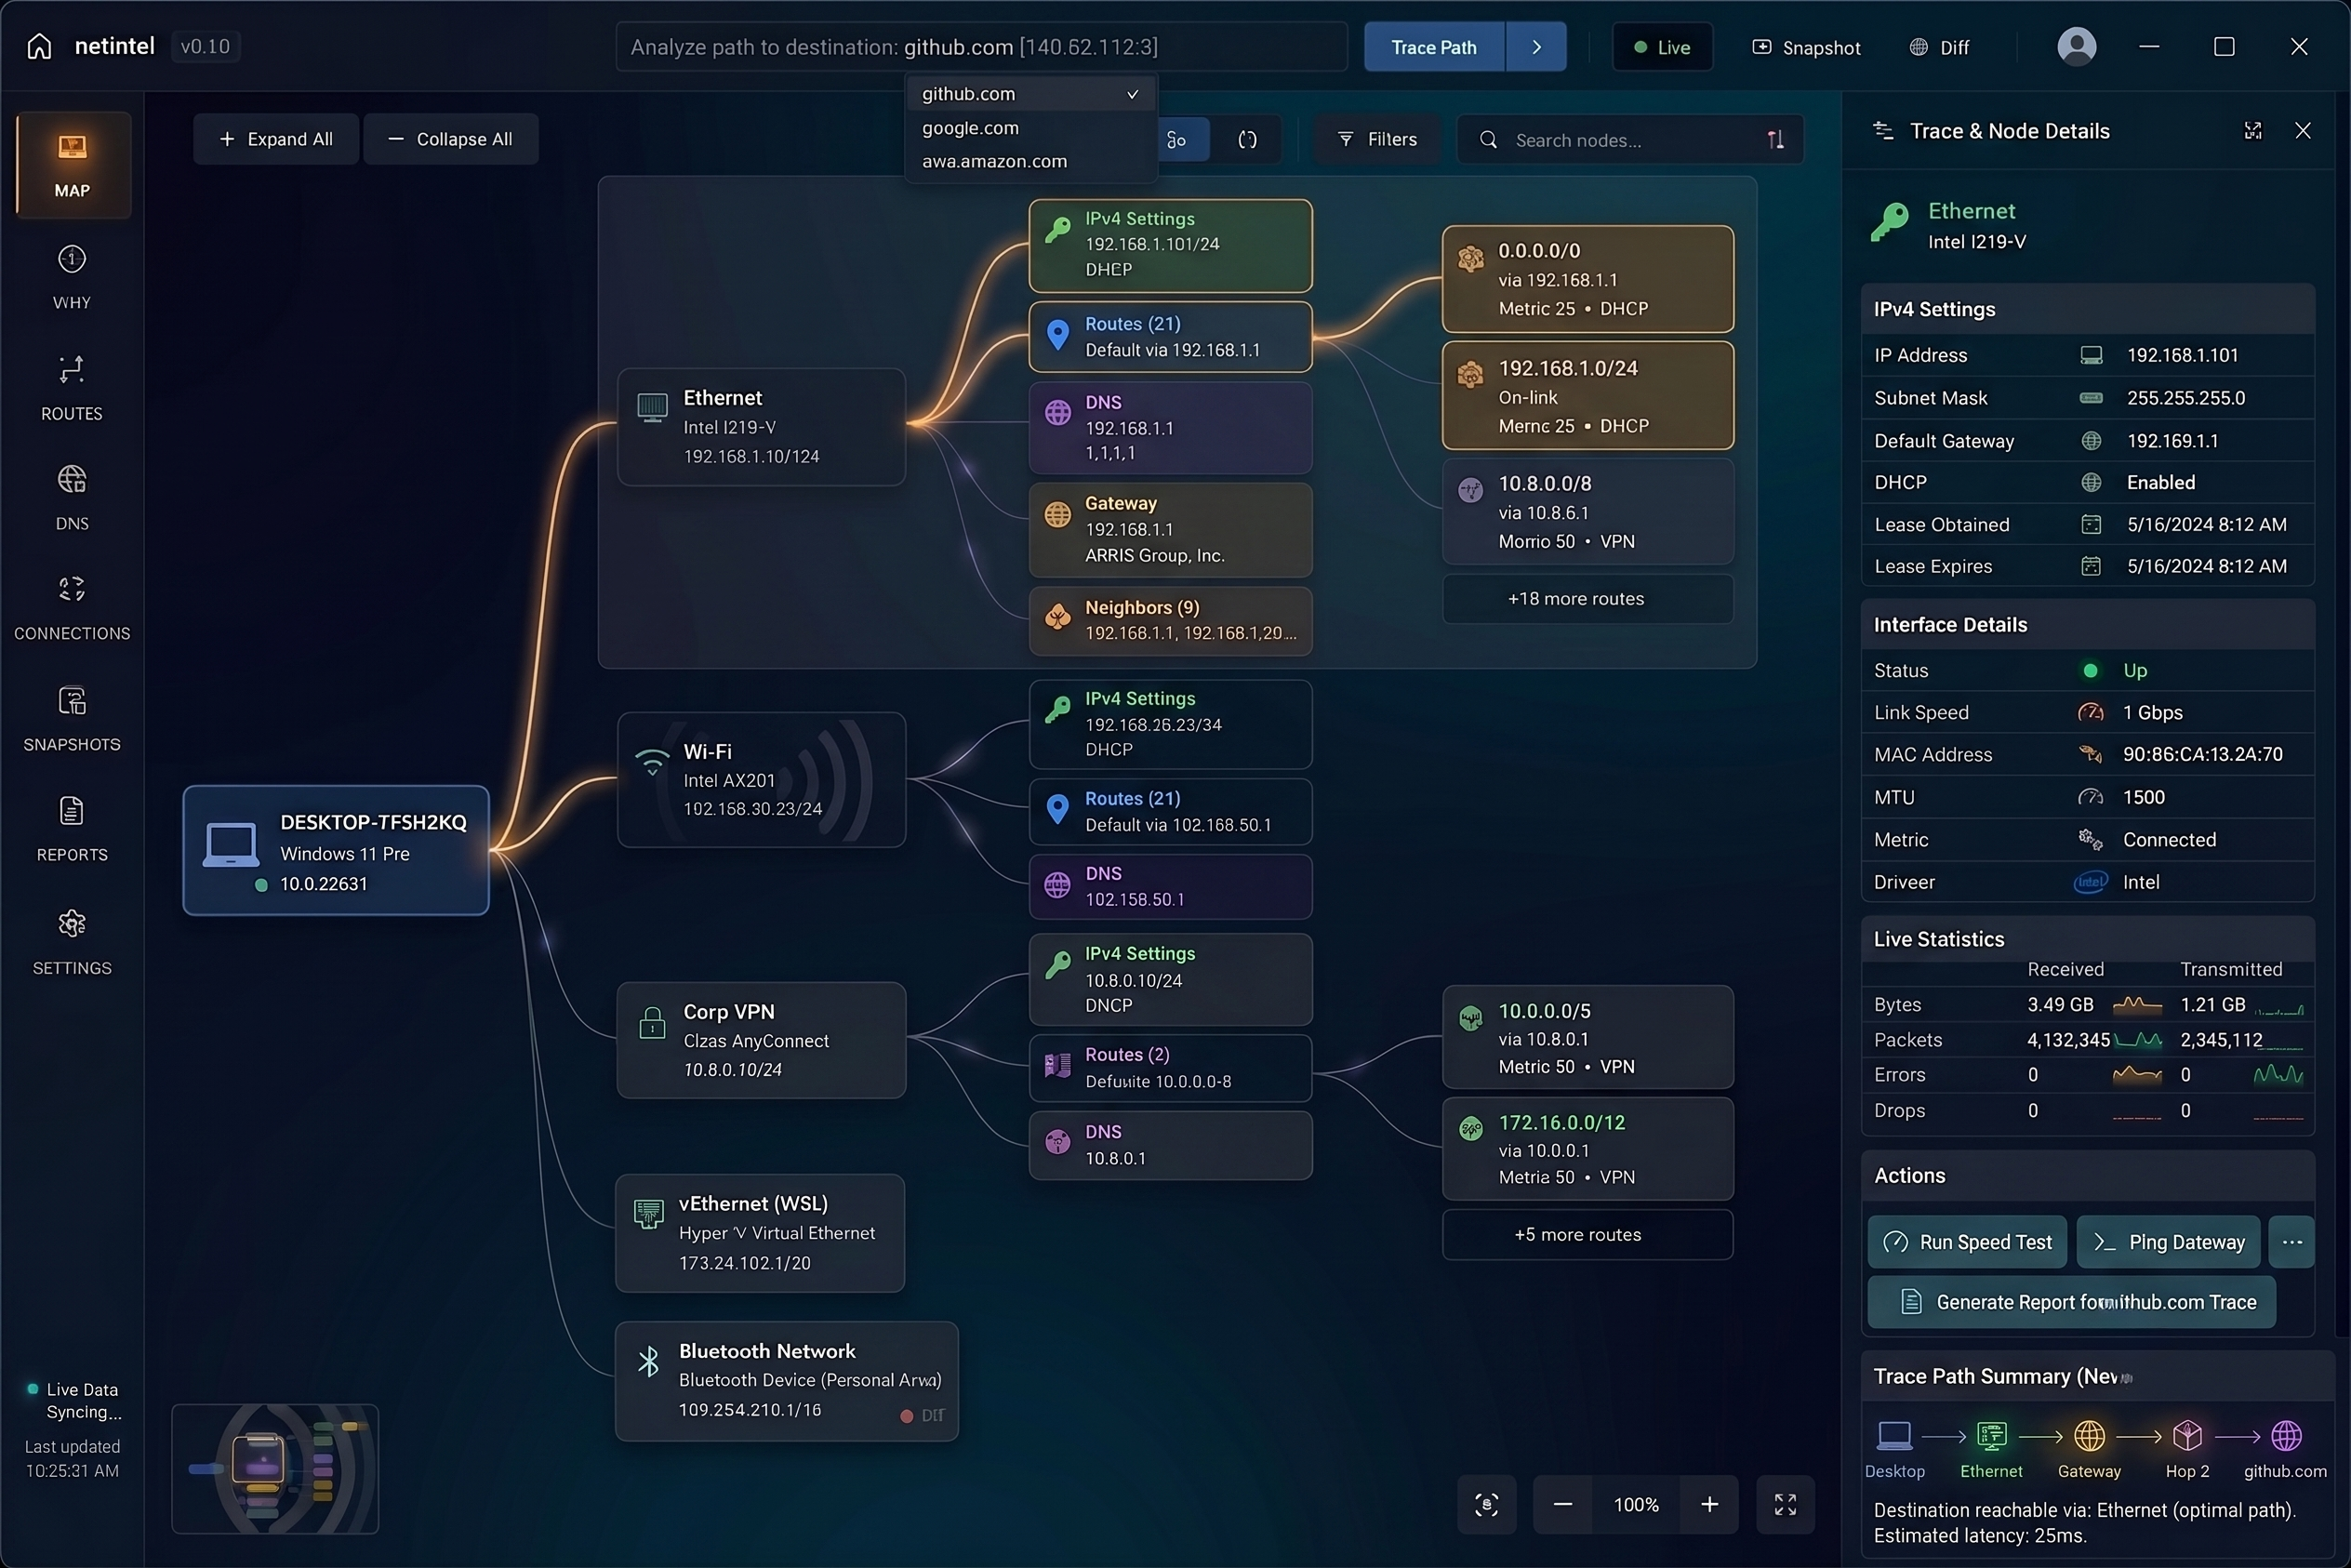Click the pin icon on Ethernet Routes (21)
The image size is (2351, 1568).
pos(1058,334)
